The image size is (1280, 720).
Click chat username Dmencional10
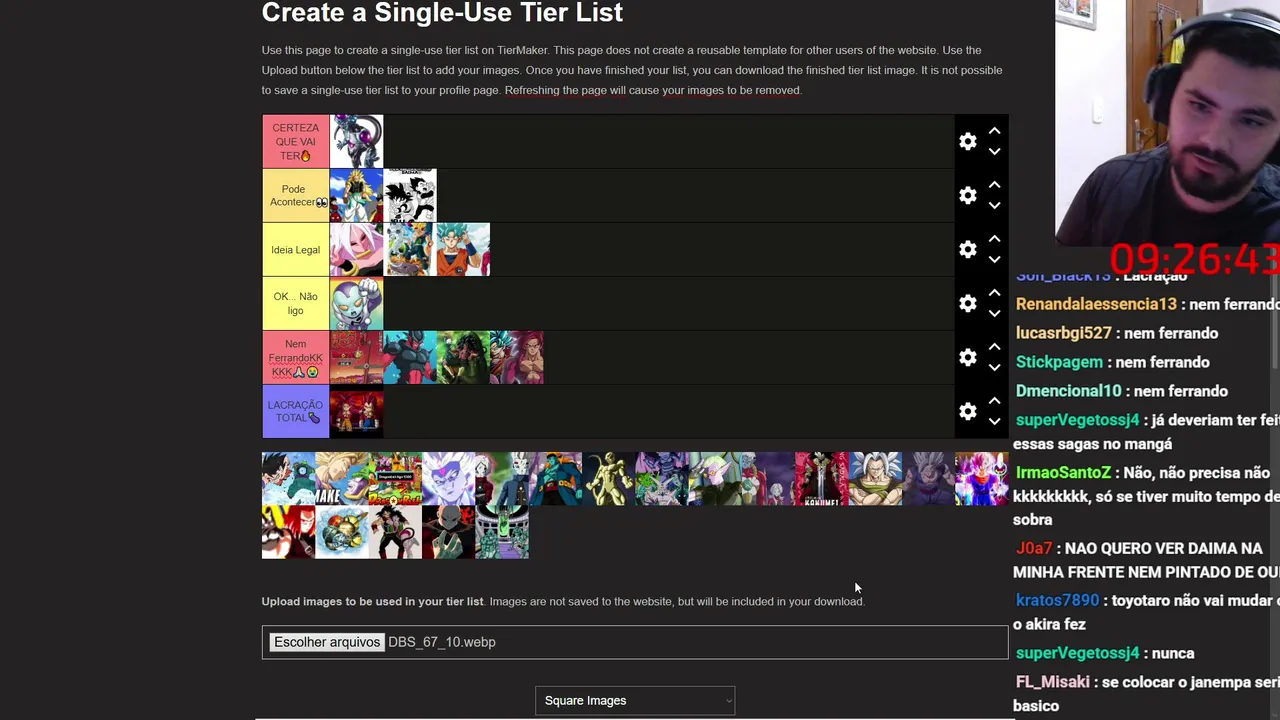coord(1069,391)
